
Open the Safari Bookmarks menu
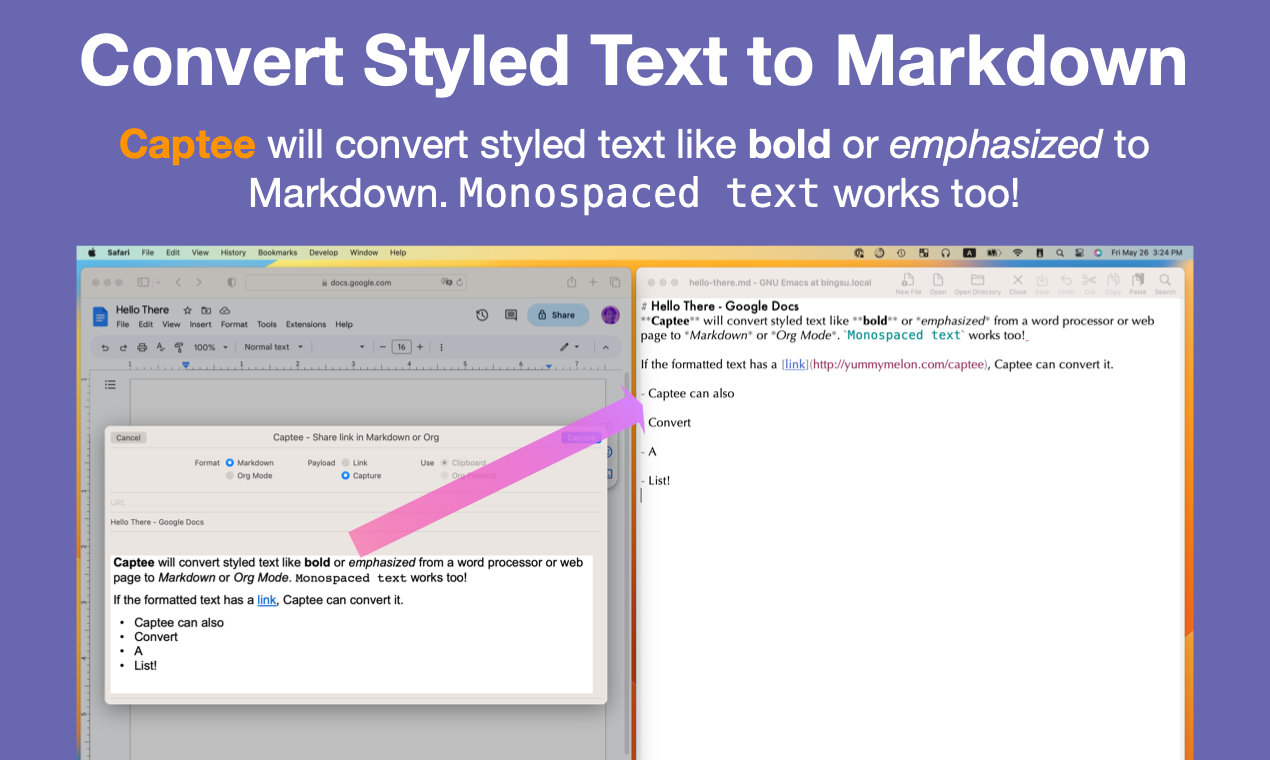point(277,253)
